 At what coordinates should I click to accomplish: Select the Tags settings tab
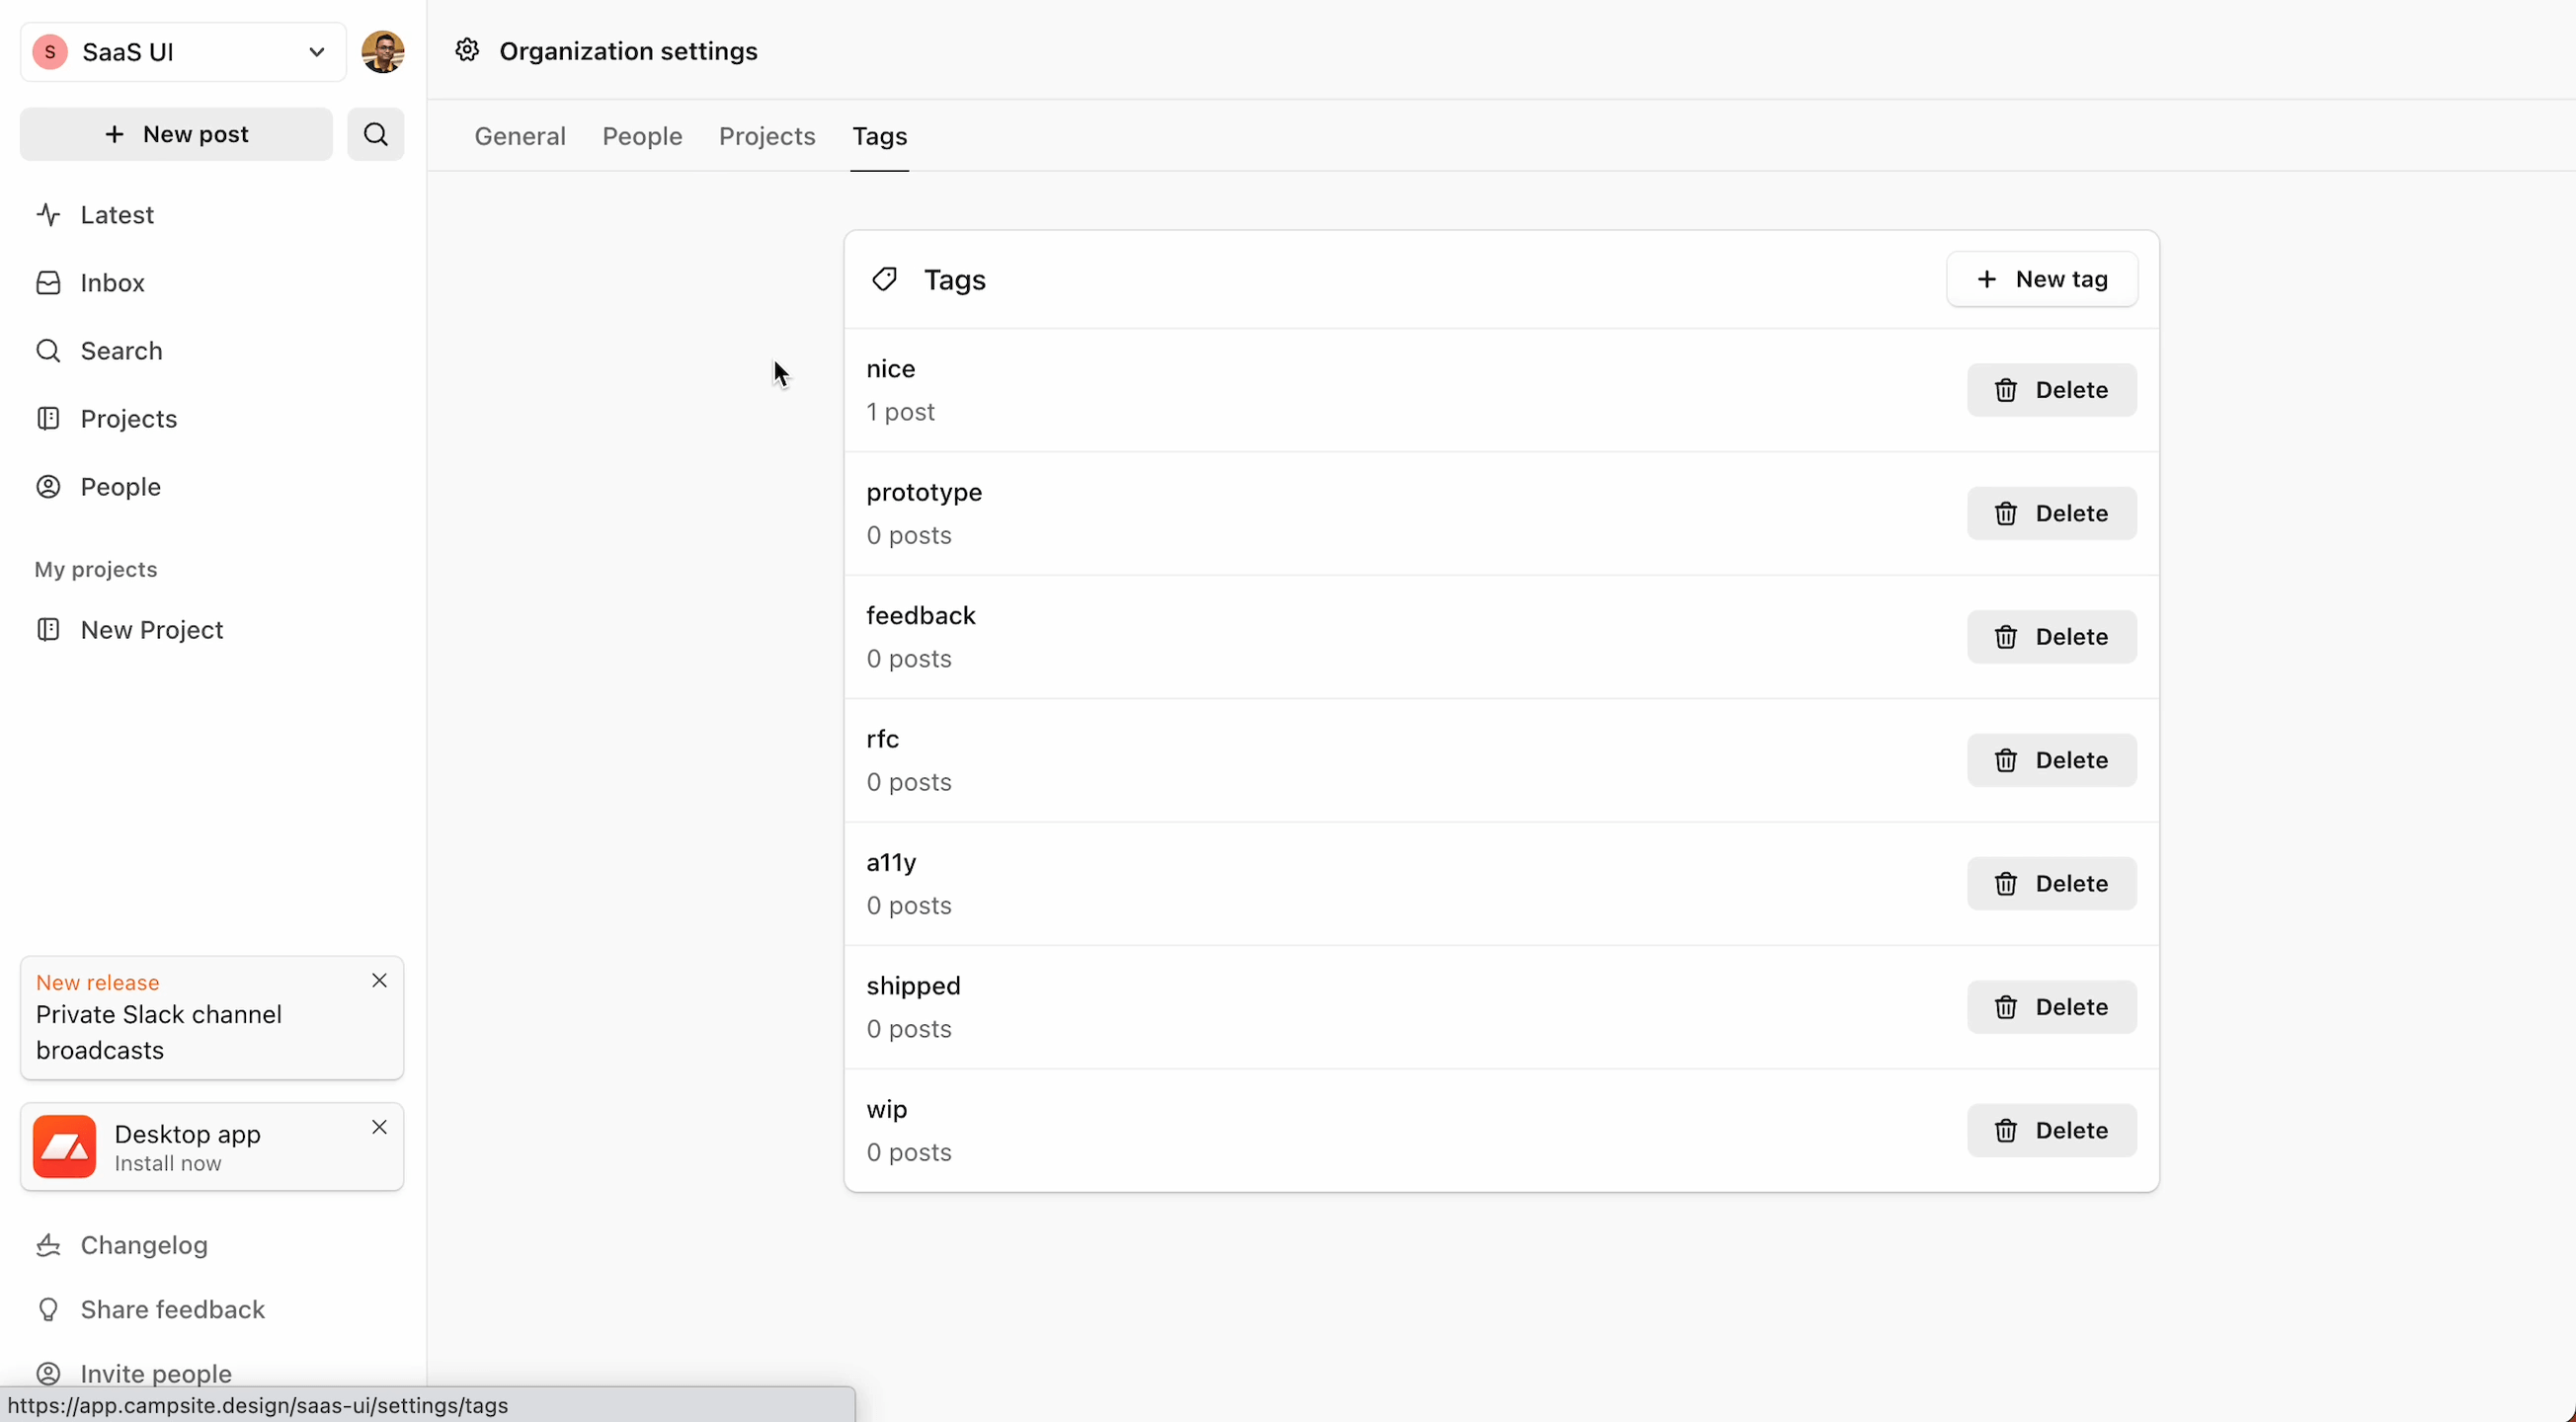(880, 136)
